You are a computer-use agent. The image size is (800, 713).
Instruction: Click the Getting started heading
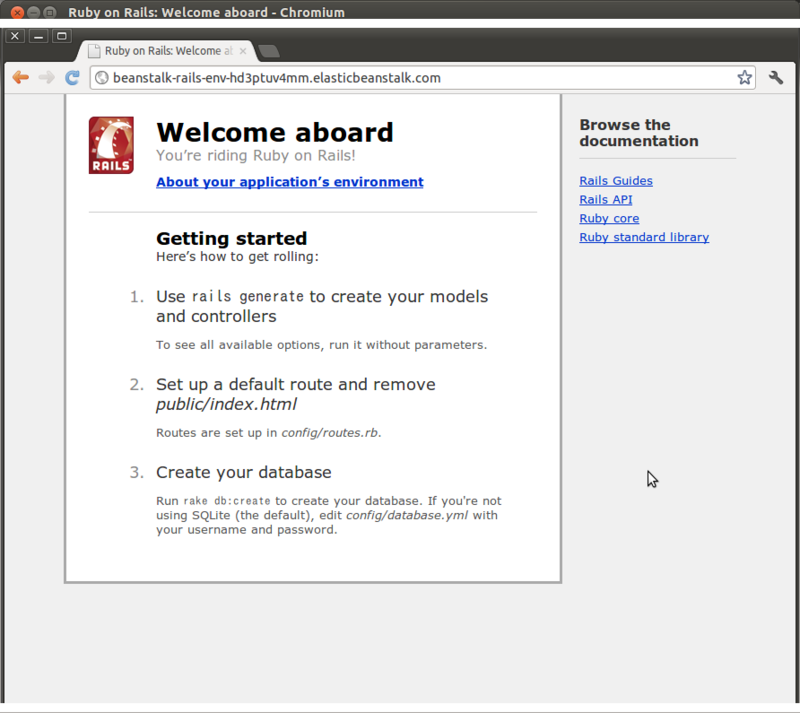(x=232, y=238)
